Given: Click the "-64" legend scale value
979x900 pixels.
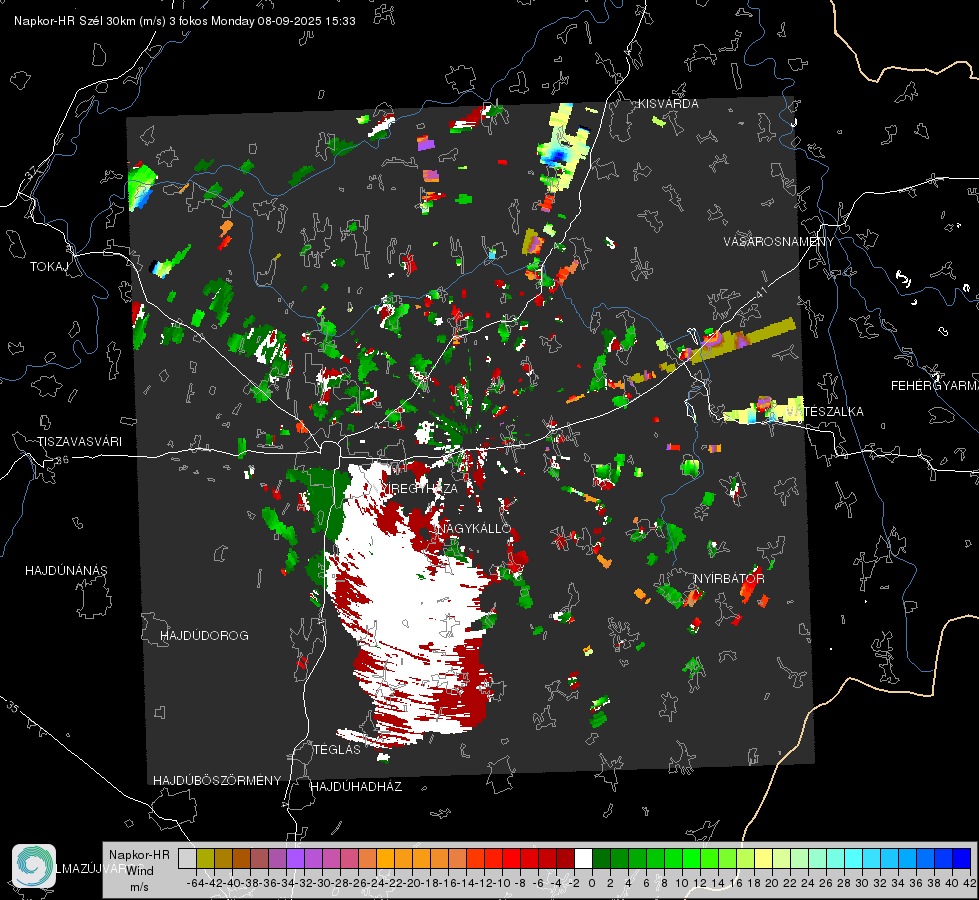Looking at the screenshot, I should tap(195, 883).
